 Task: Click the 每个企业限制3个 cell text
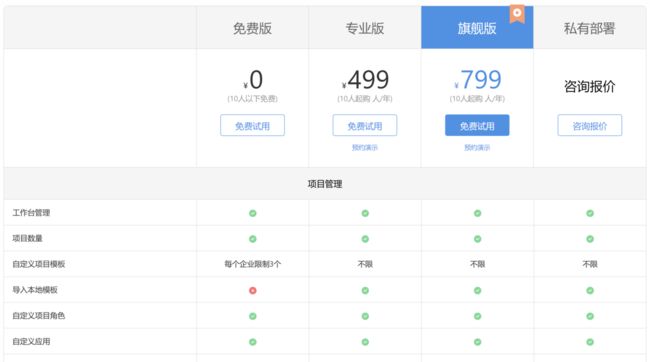click(x=252, y=264)
